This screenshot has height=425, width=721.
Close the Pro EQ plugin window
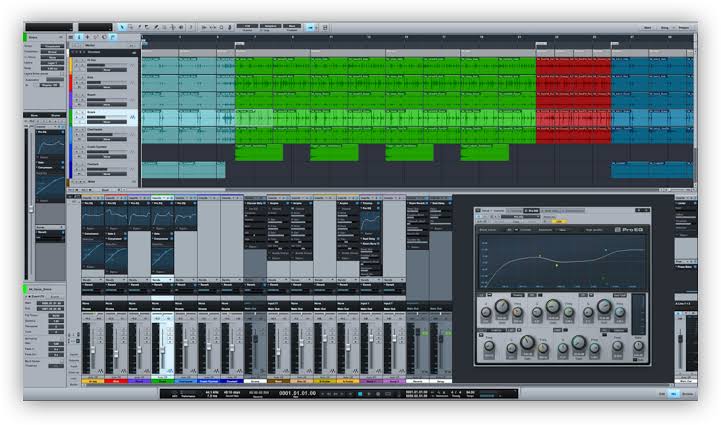[x=648, y=210]
